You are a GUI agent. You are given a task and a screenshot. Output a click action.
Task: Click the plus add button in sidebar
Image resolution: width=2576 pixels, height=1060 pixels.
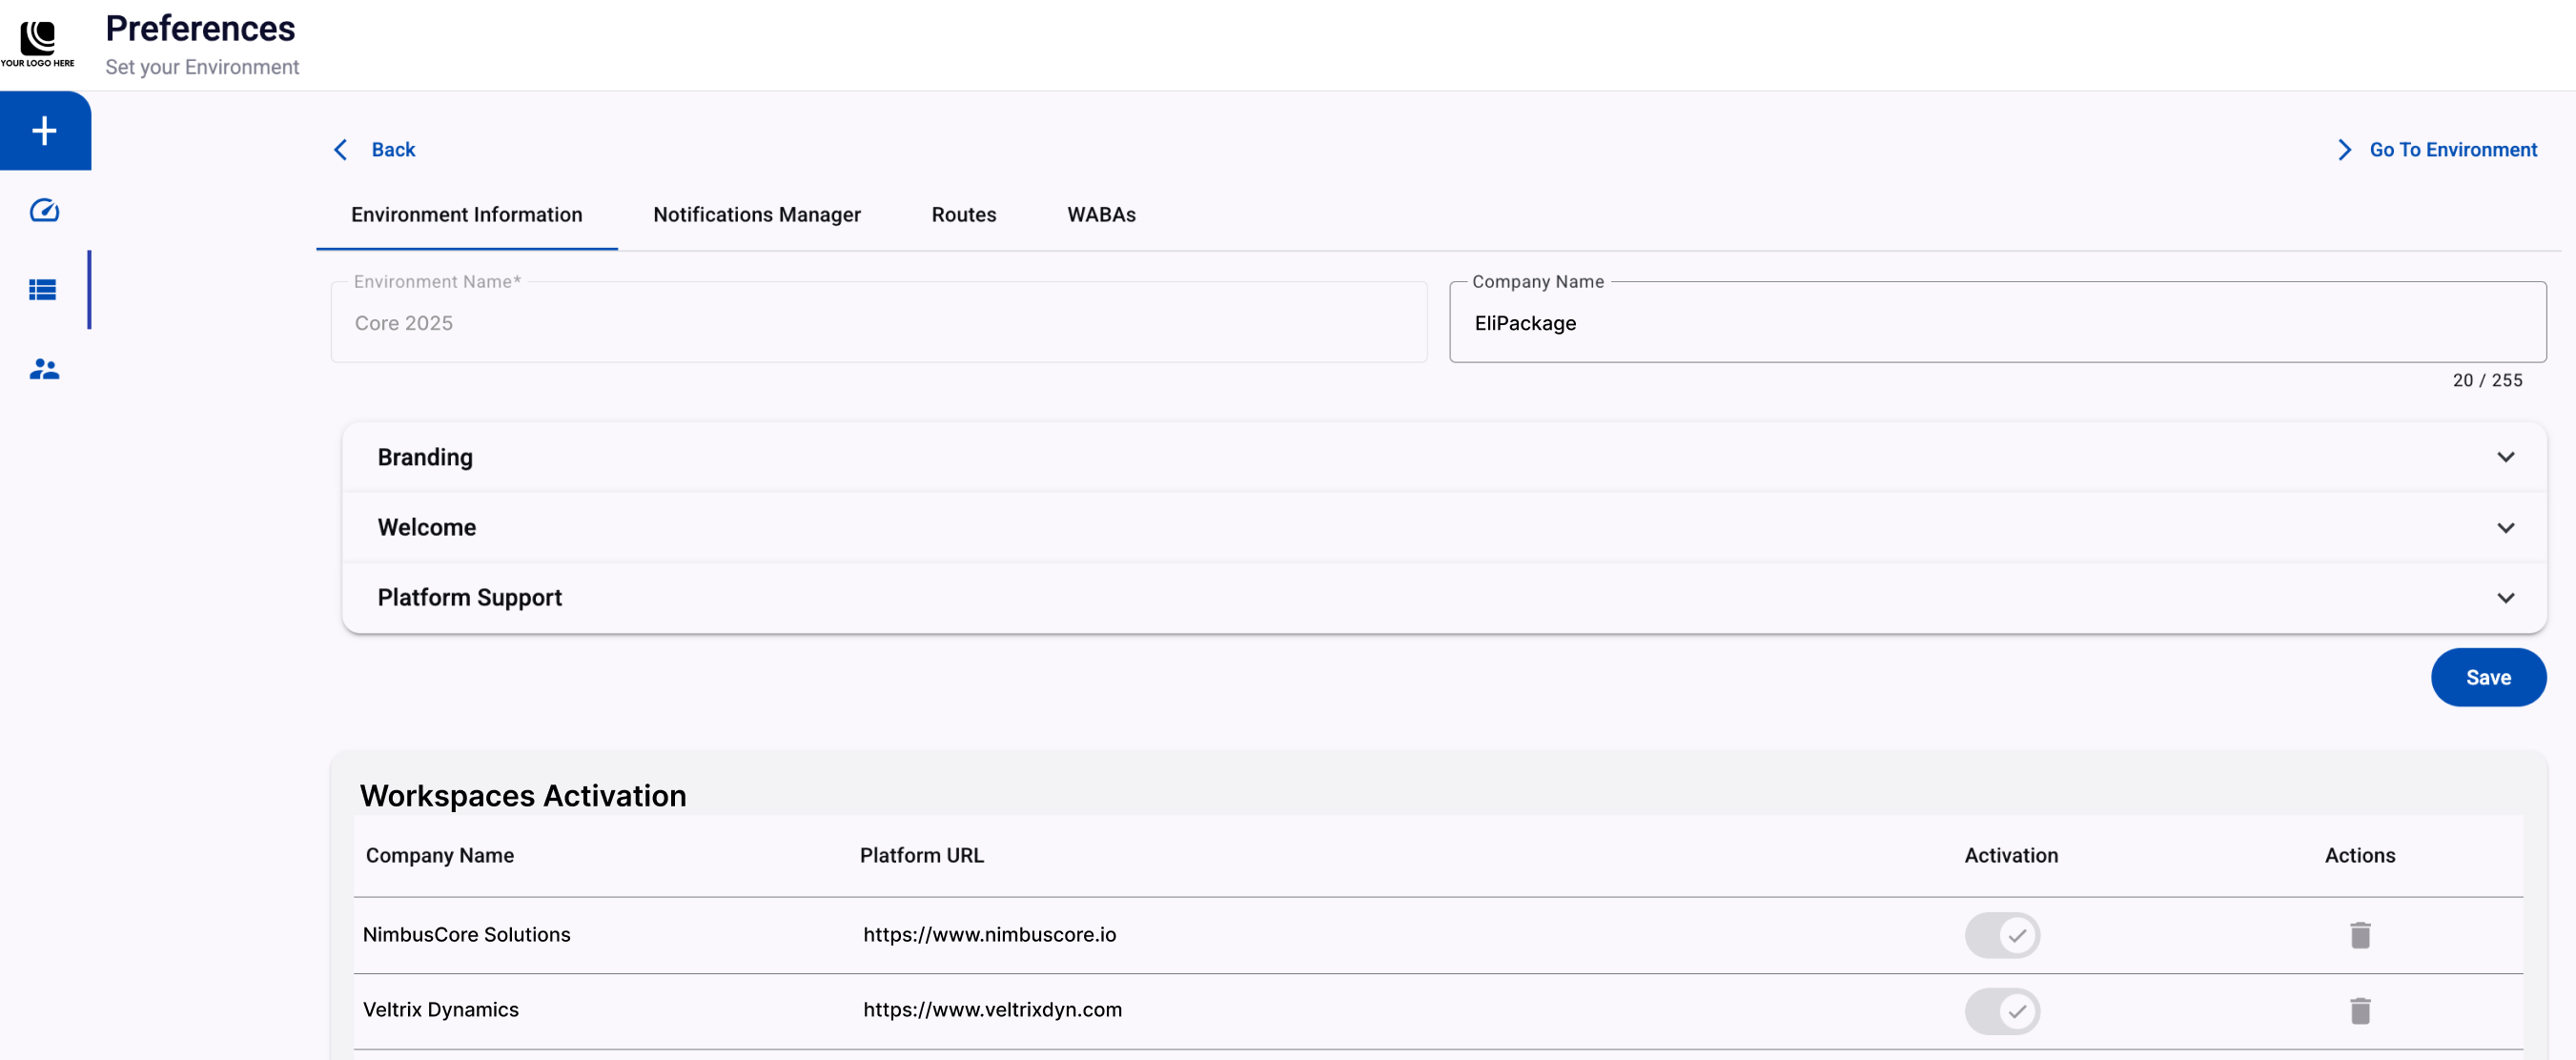coord(44,131)
